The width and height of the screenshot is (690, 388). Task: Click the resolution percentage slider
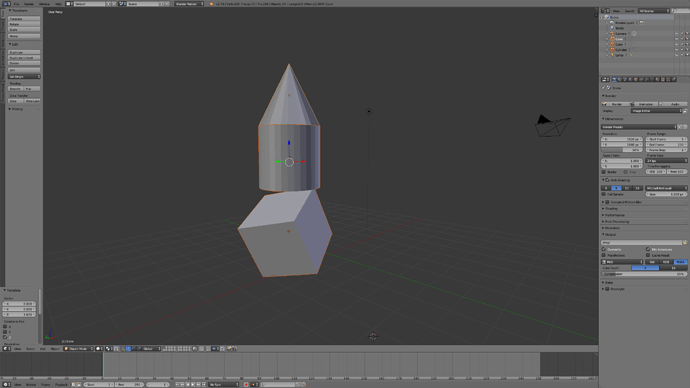622,150
